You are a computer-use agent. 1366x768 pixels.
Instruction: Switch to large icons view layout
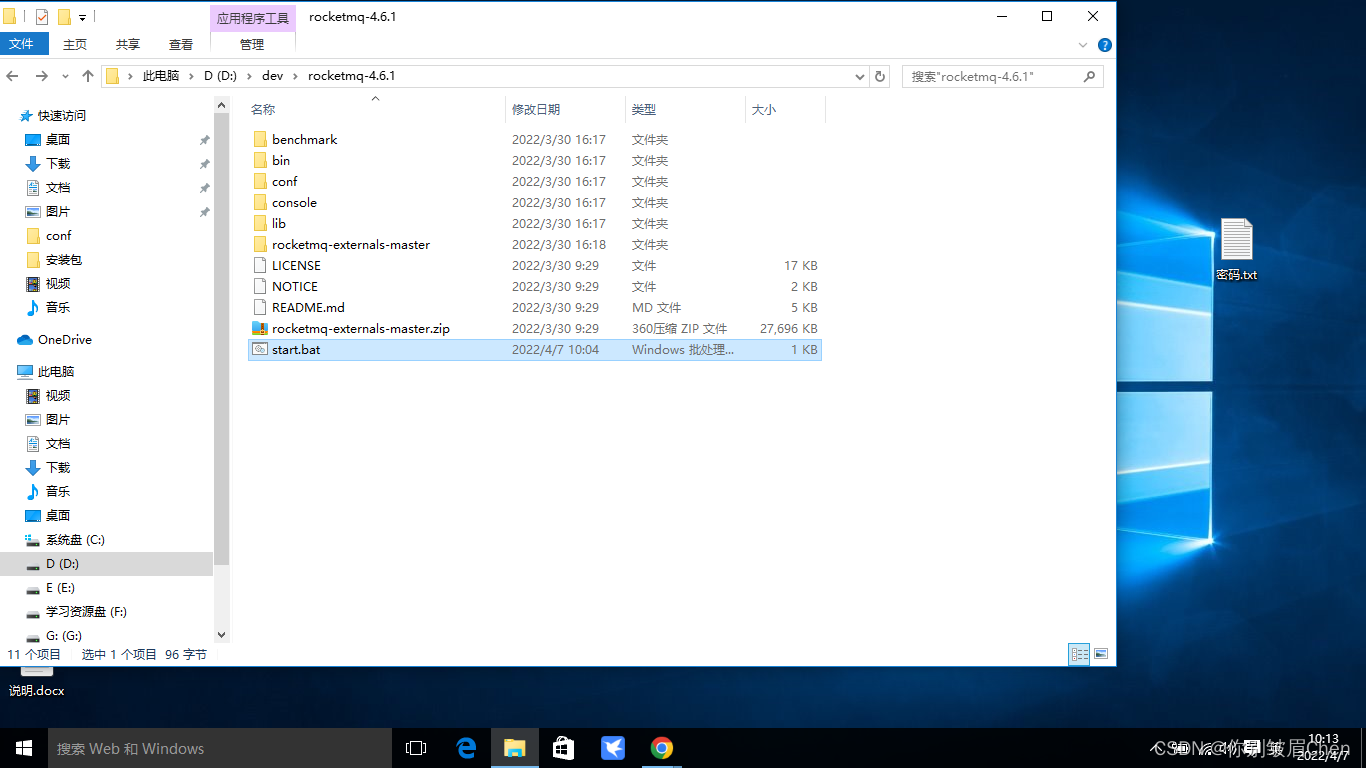tap(1101, 654)
